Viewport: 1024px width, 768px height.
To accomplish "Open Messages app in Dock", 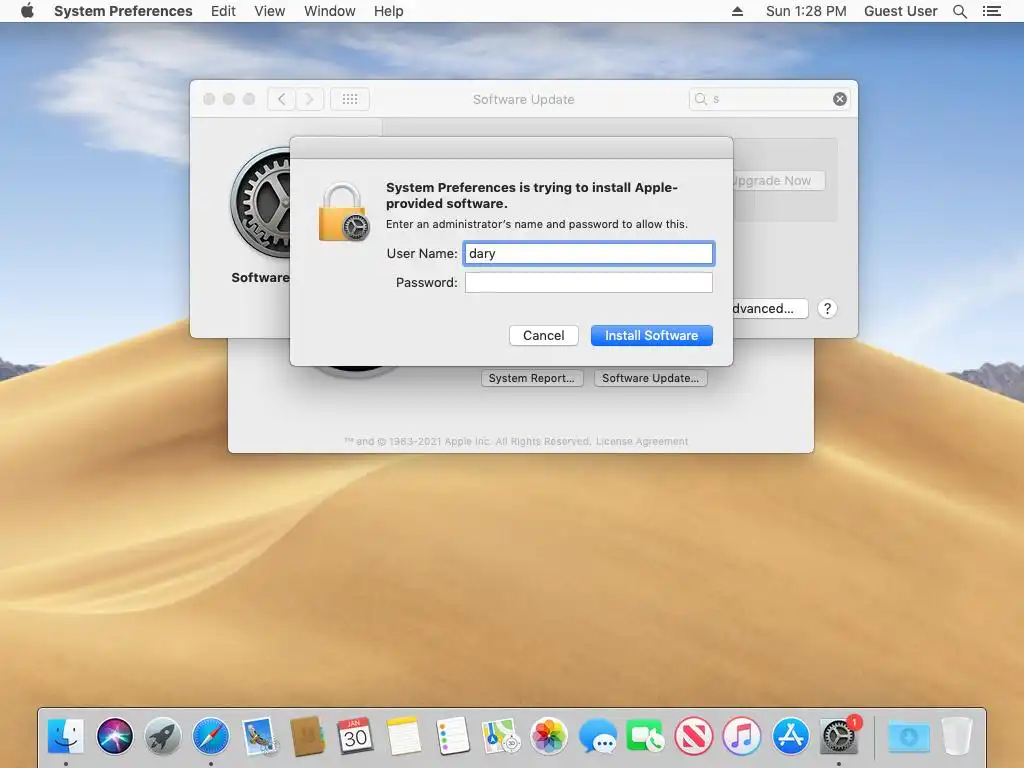I will click(597, 736).
